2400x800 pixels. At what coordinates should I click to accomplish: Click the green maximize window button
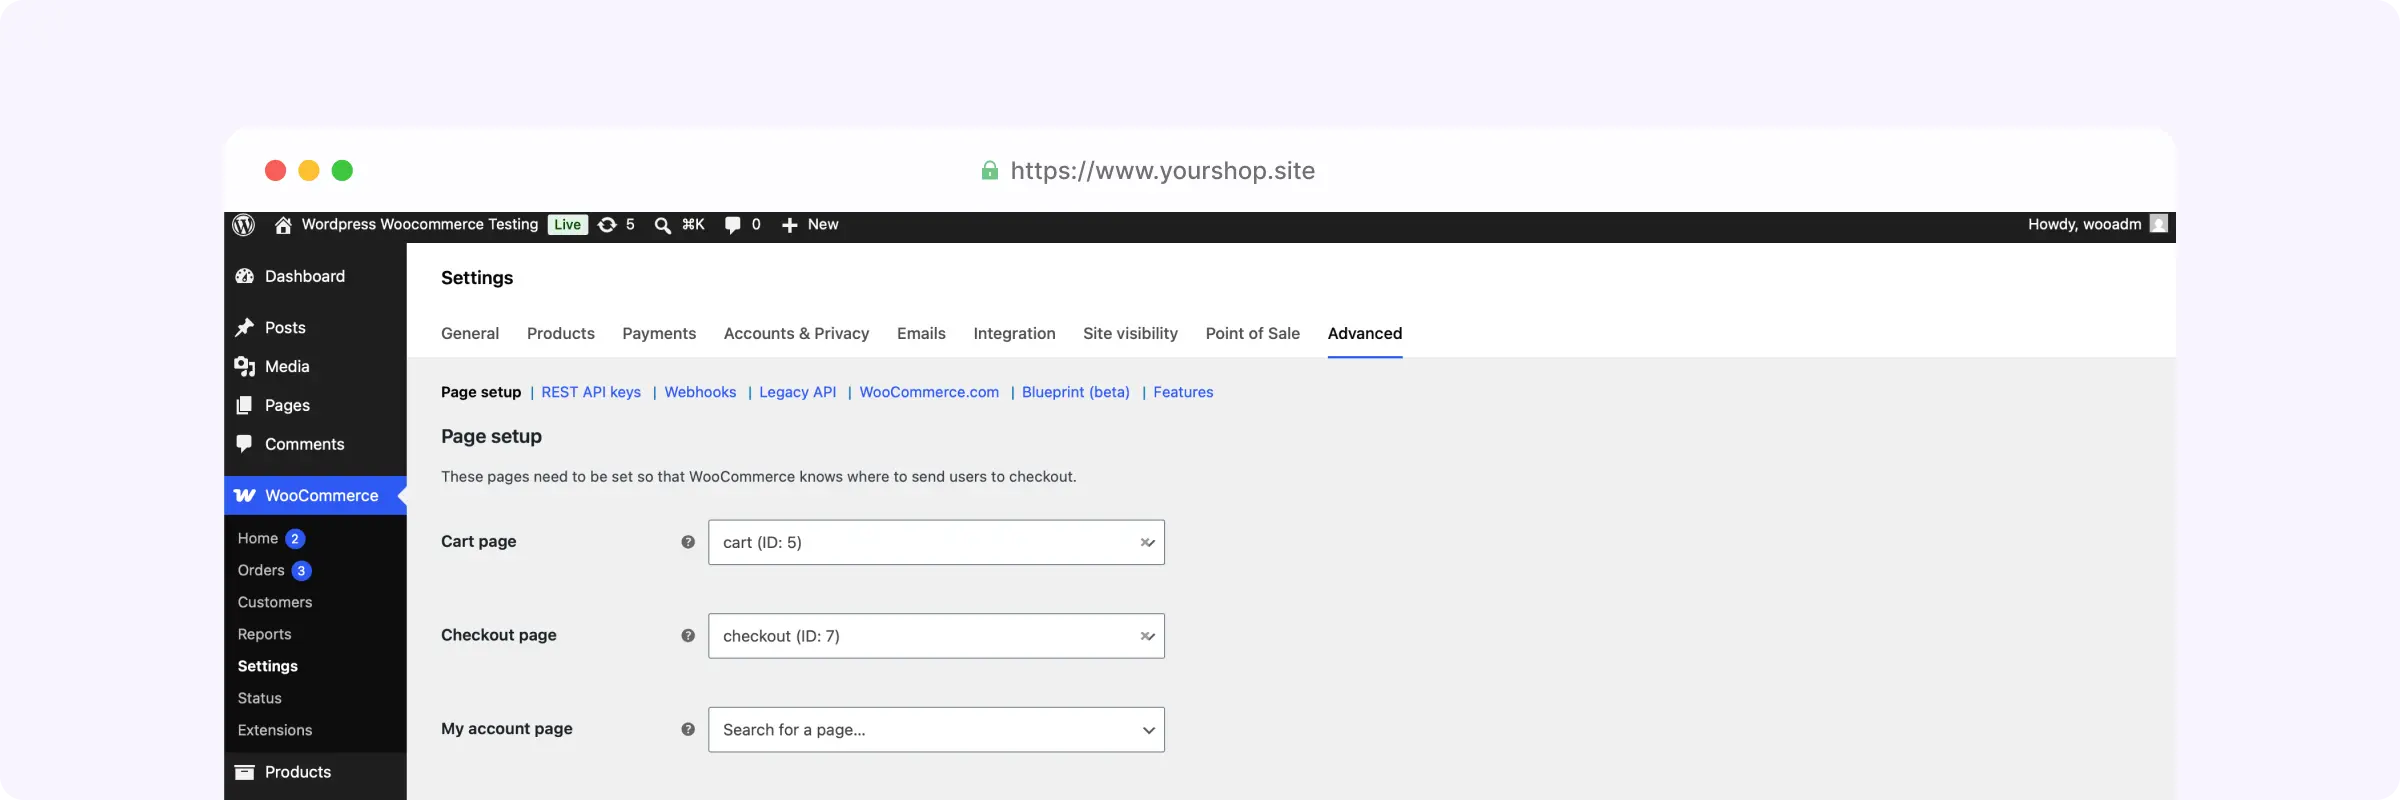pos(342,170)
